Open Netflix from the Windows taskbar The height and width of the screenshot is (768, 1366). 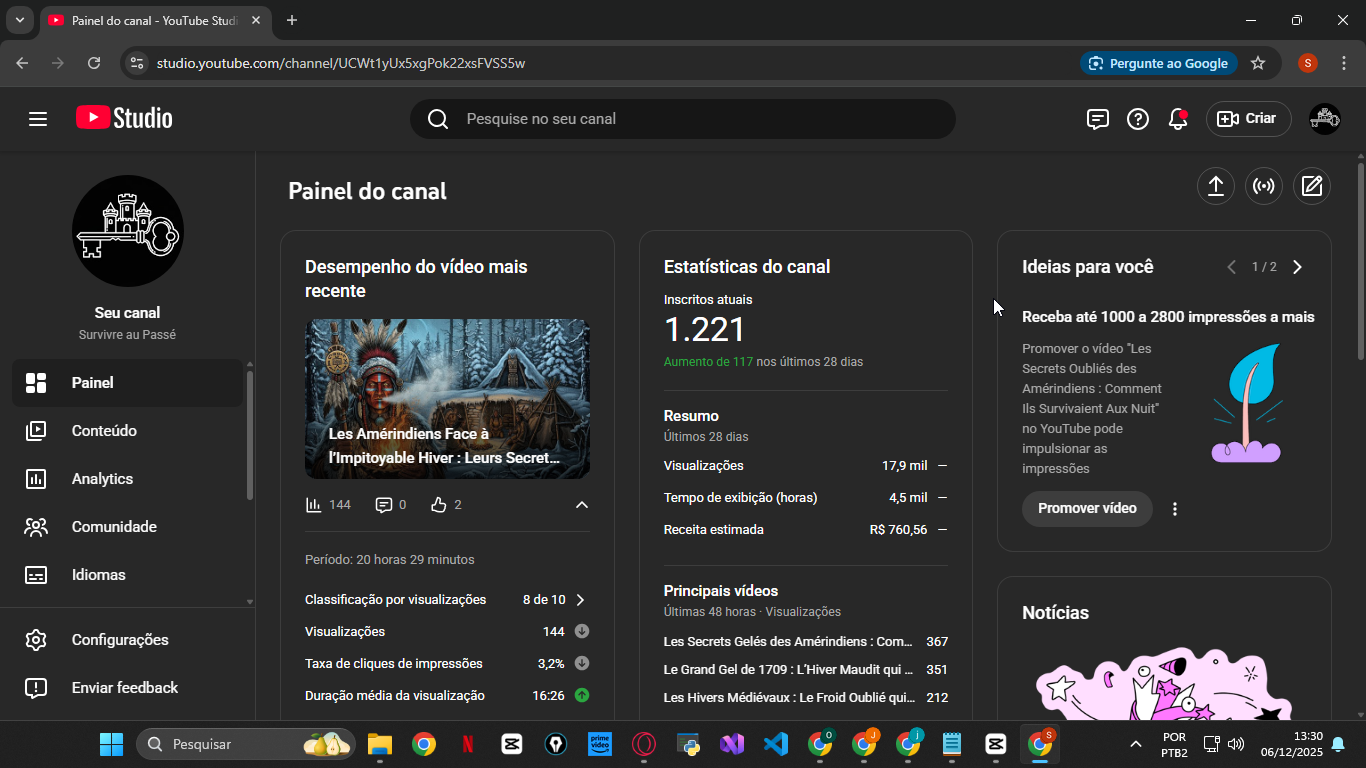coord(468,744)
